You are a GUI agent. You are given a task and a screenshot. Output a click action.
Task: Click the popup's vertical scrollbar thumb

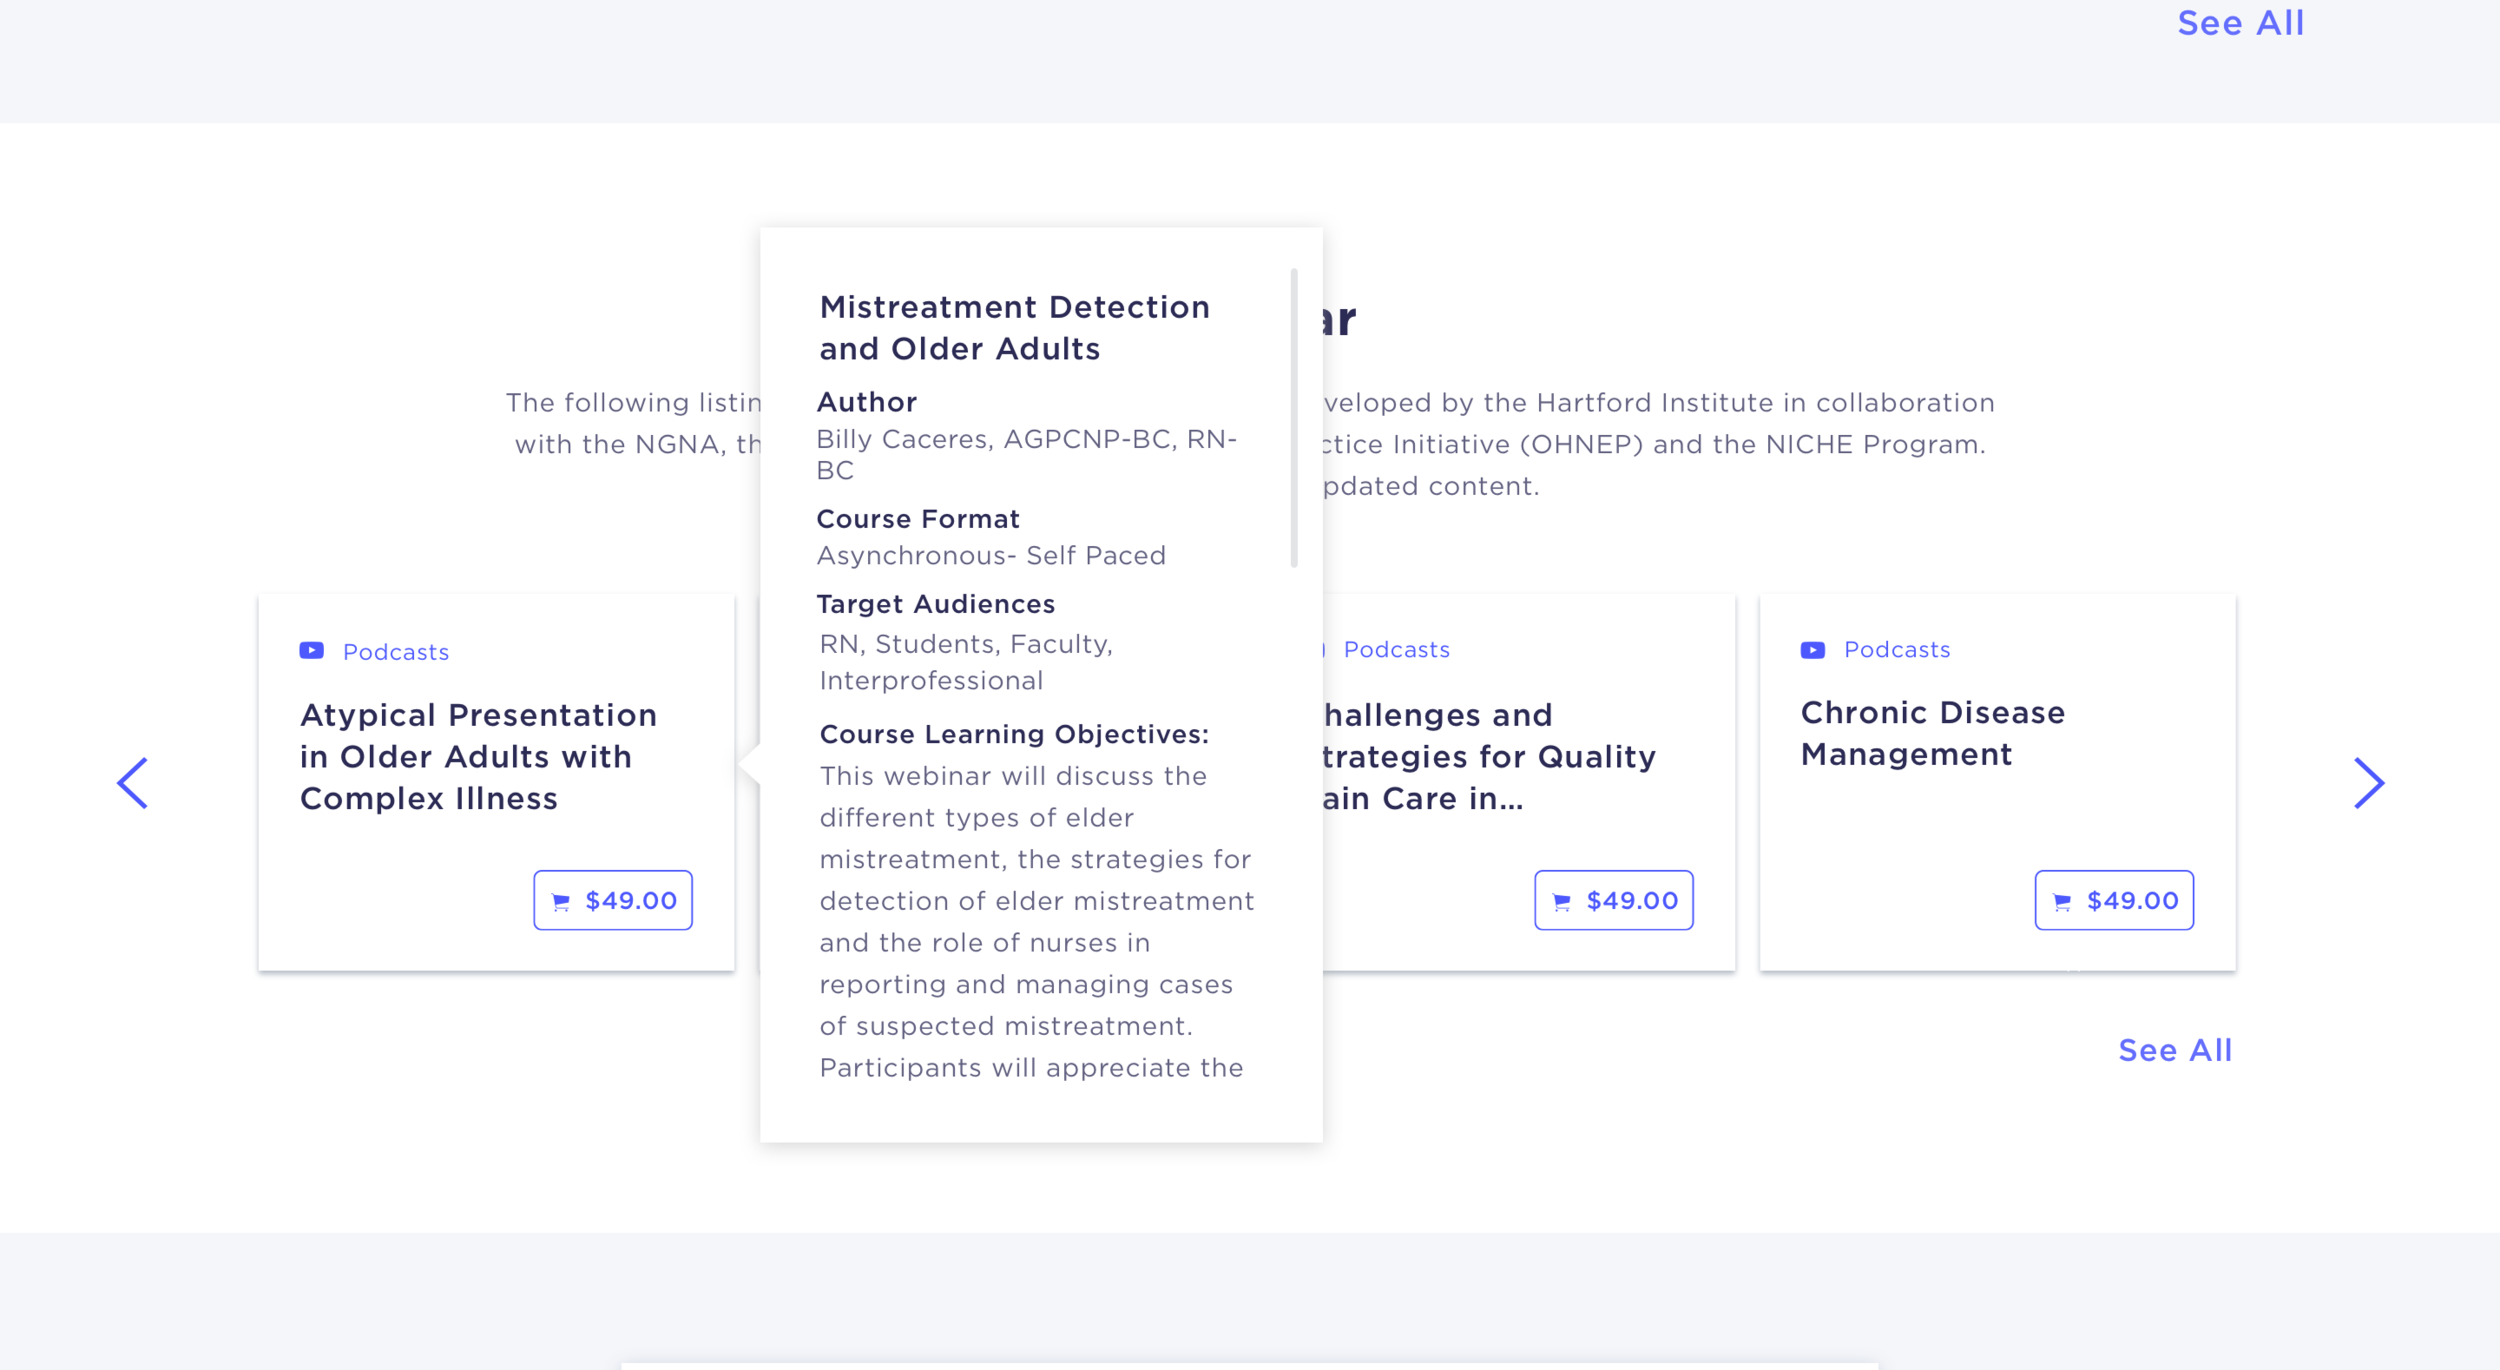click(1294, 418)
